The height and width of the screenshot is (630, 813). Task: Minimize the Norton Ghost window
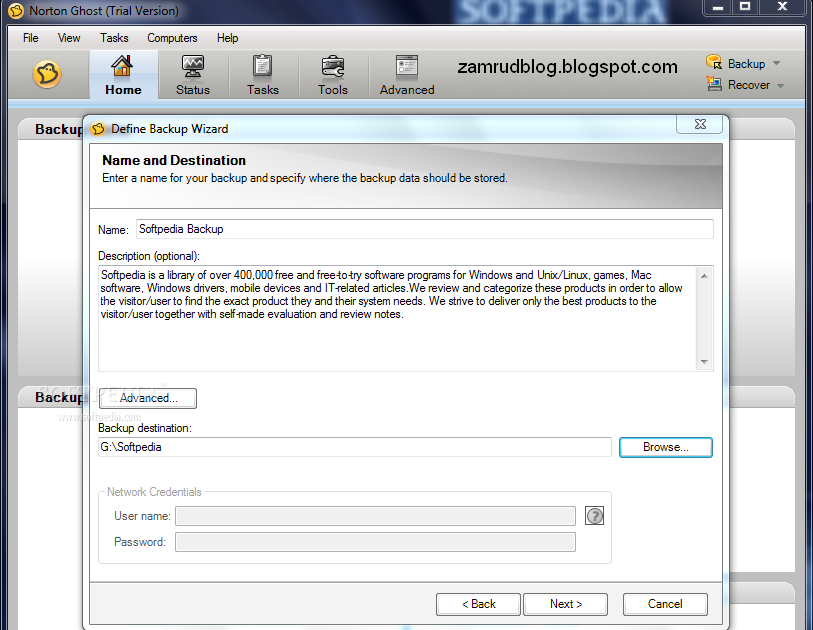(x=718, y=7)
